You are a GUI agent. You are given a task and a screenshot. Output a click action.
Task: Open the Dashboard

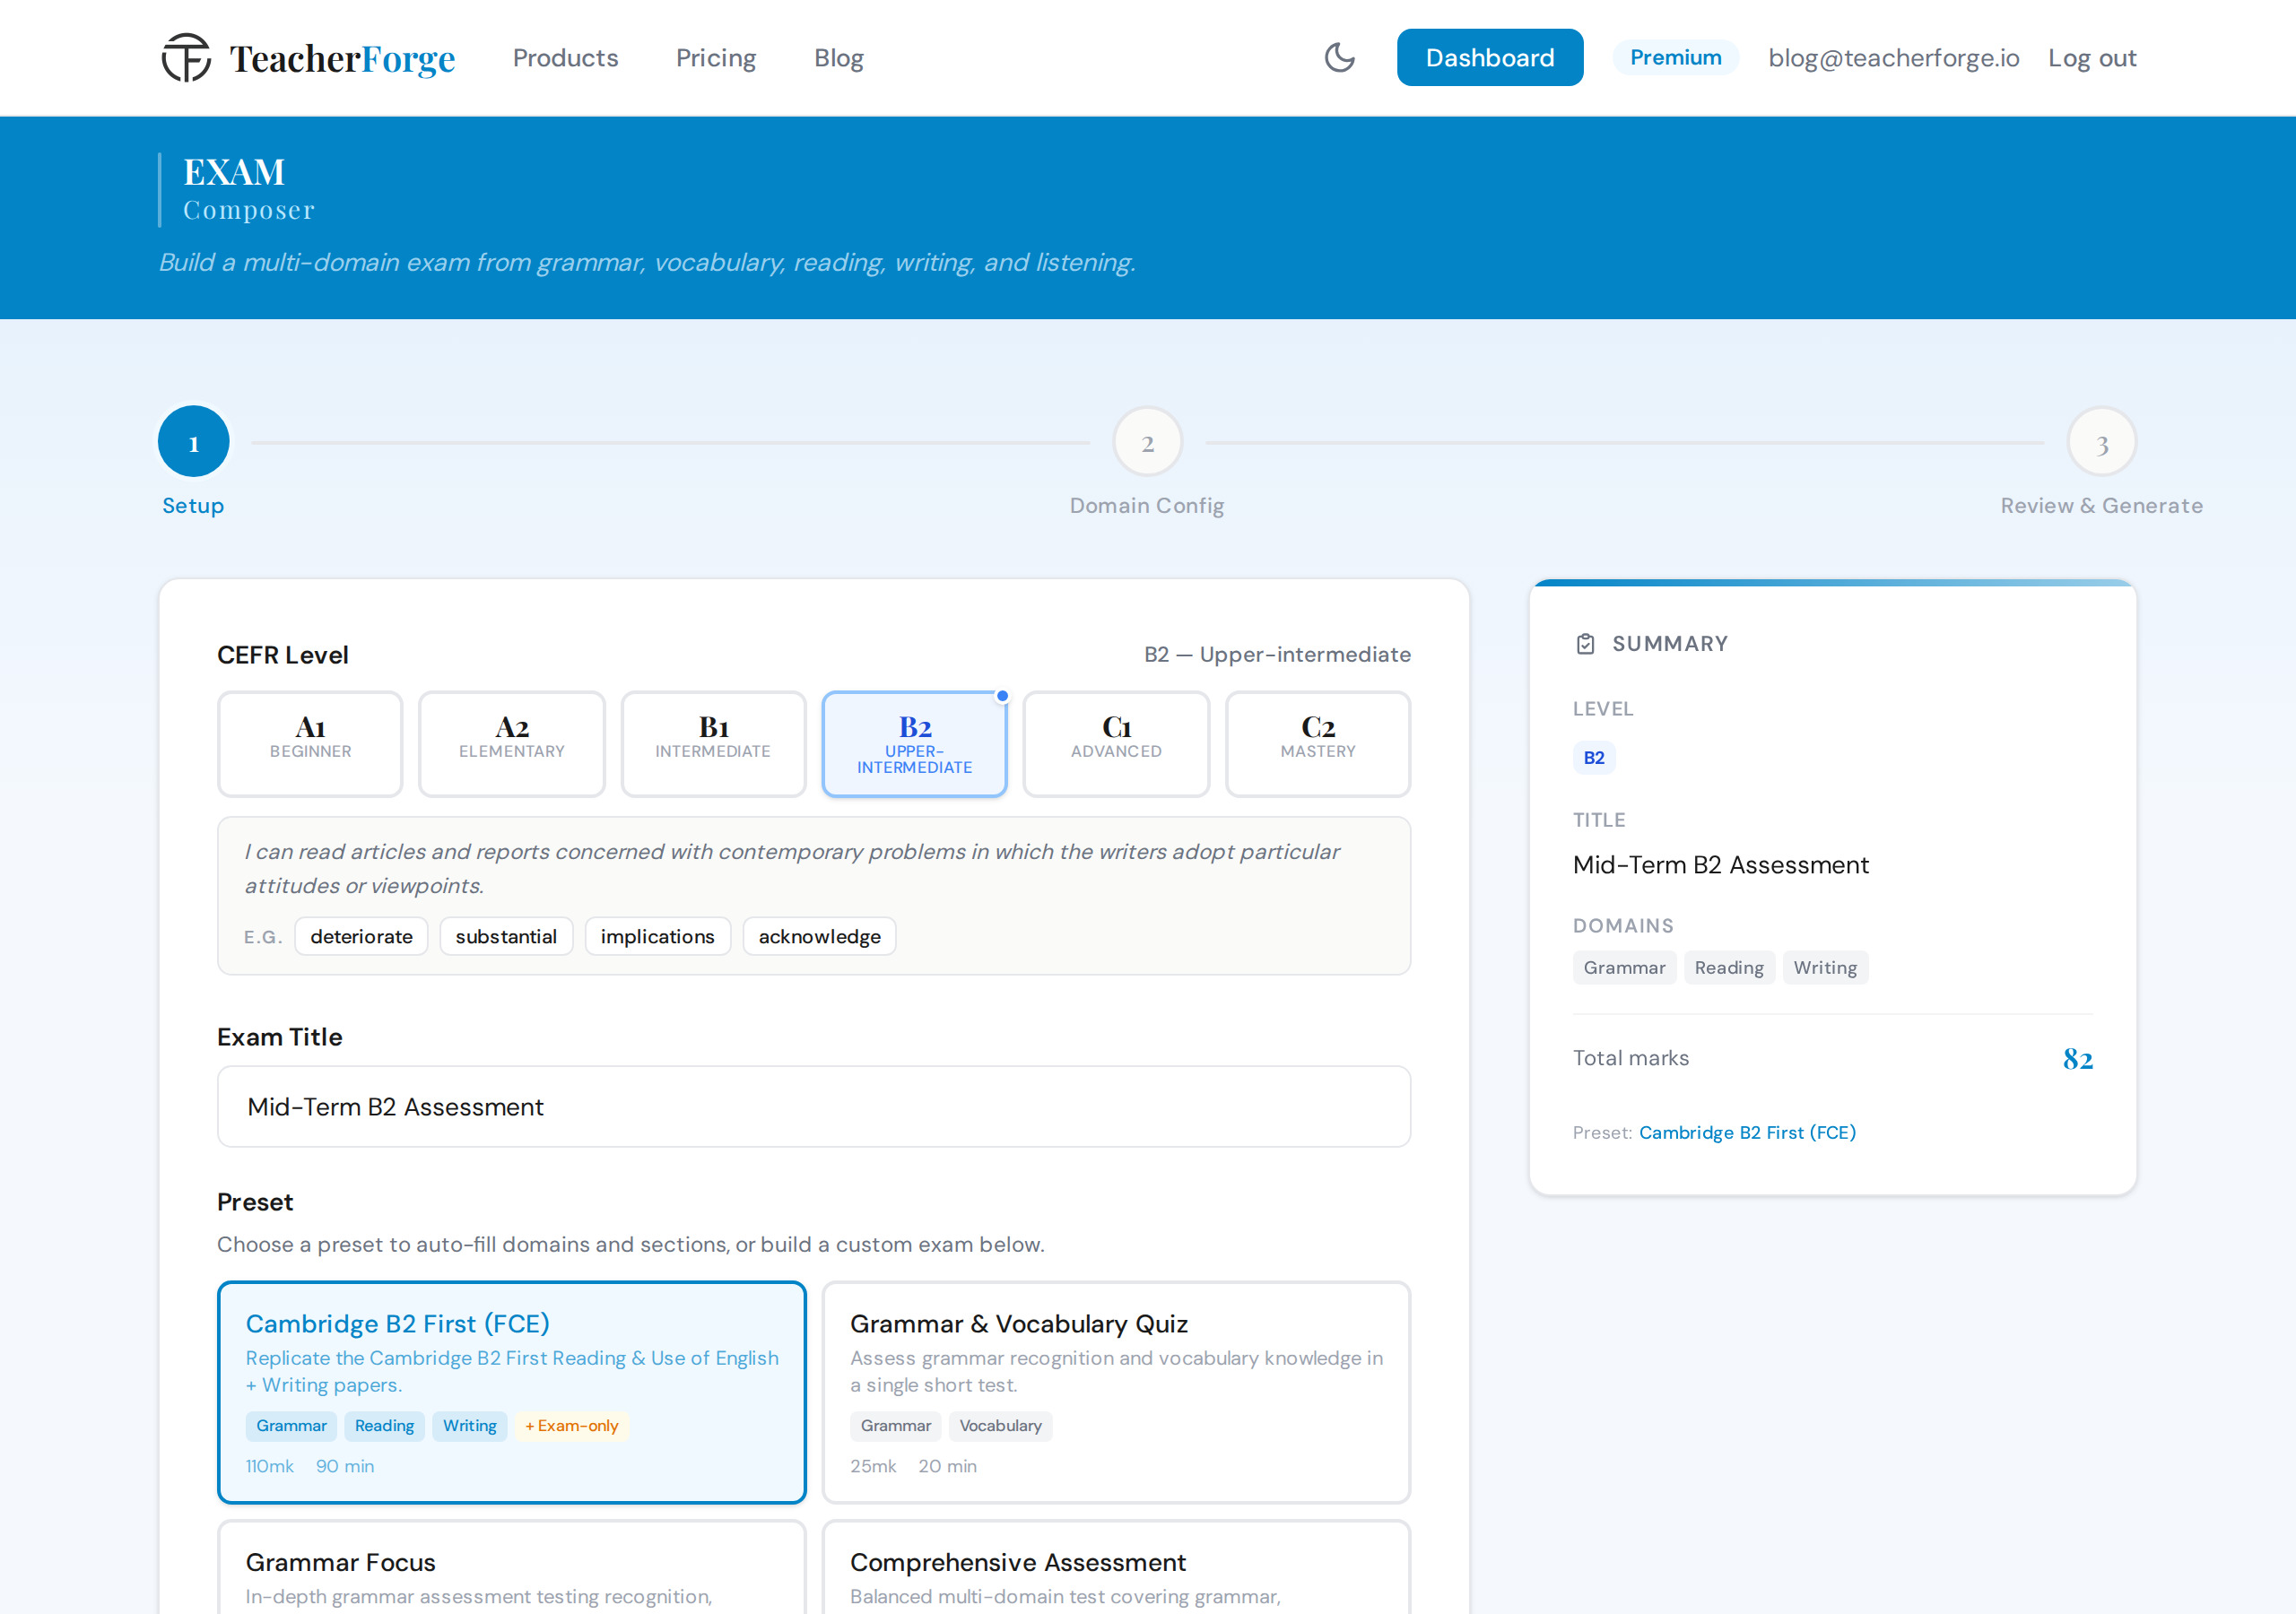[1489, 57]
